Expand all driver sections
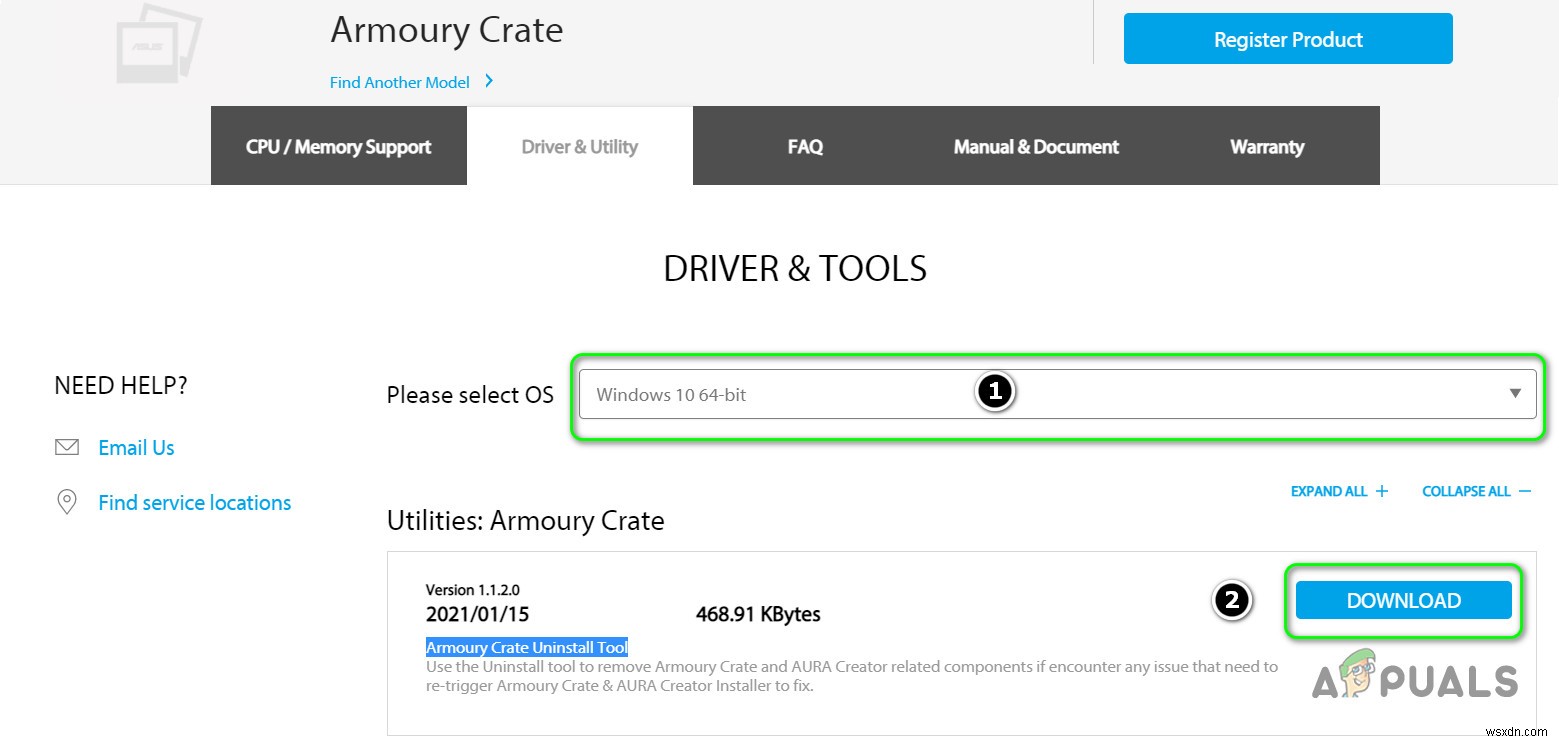 pyautogui.click(x=1339, y=491)
